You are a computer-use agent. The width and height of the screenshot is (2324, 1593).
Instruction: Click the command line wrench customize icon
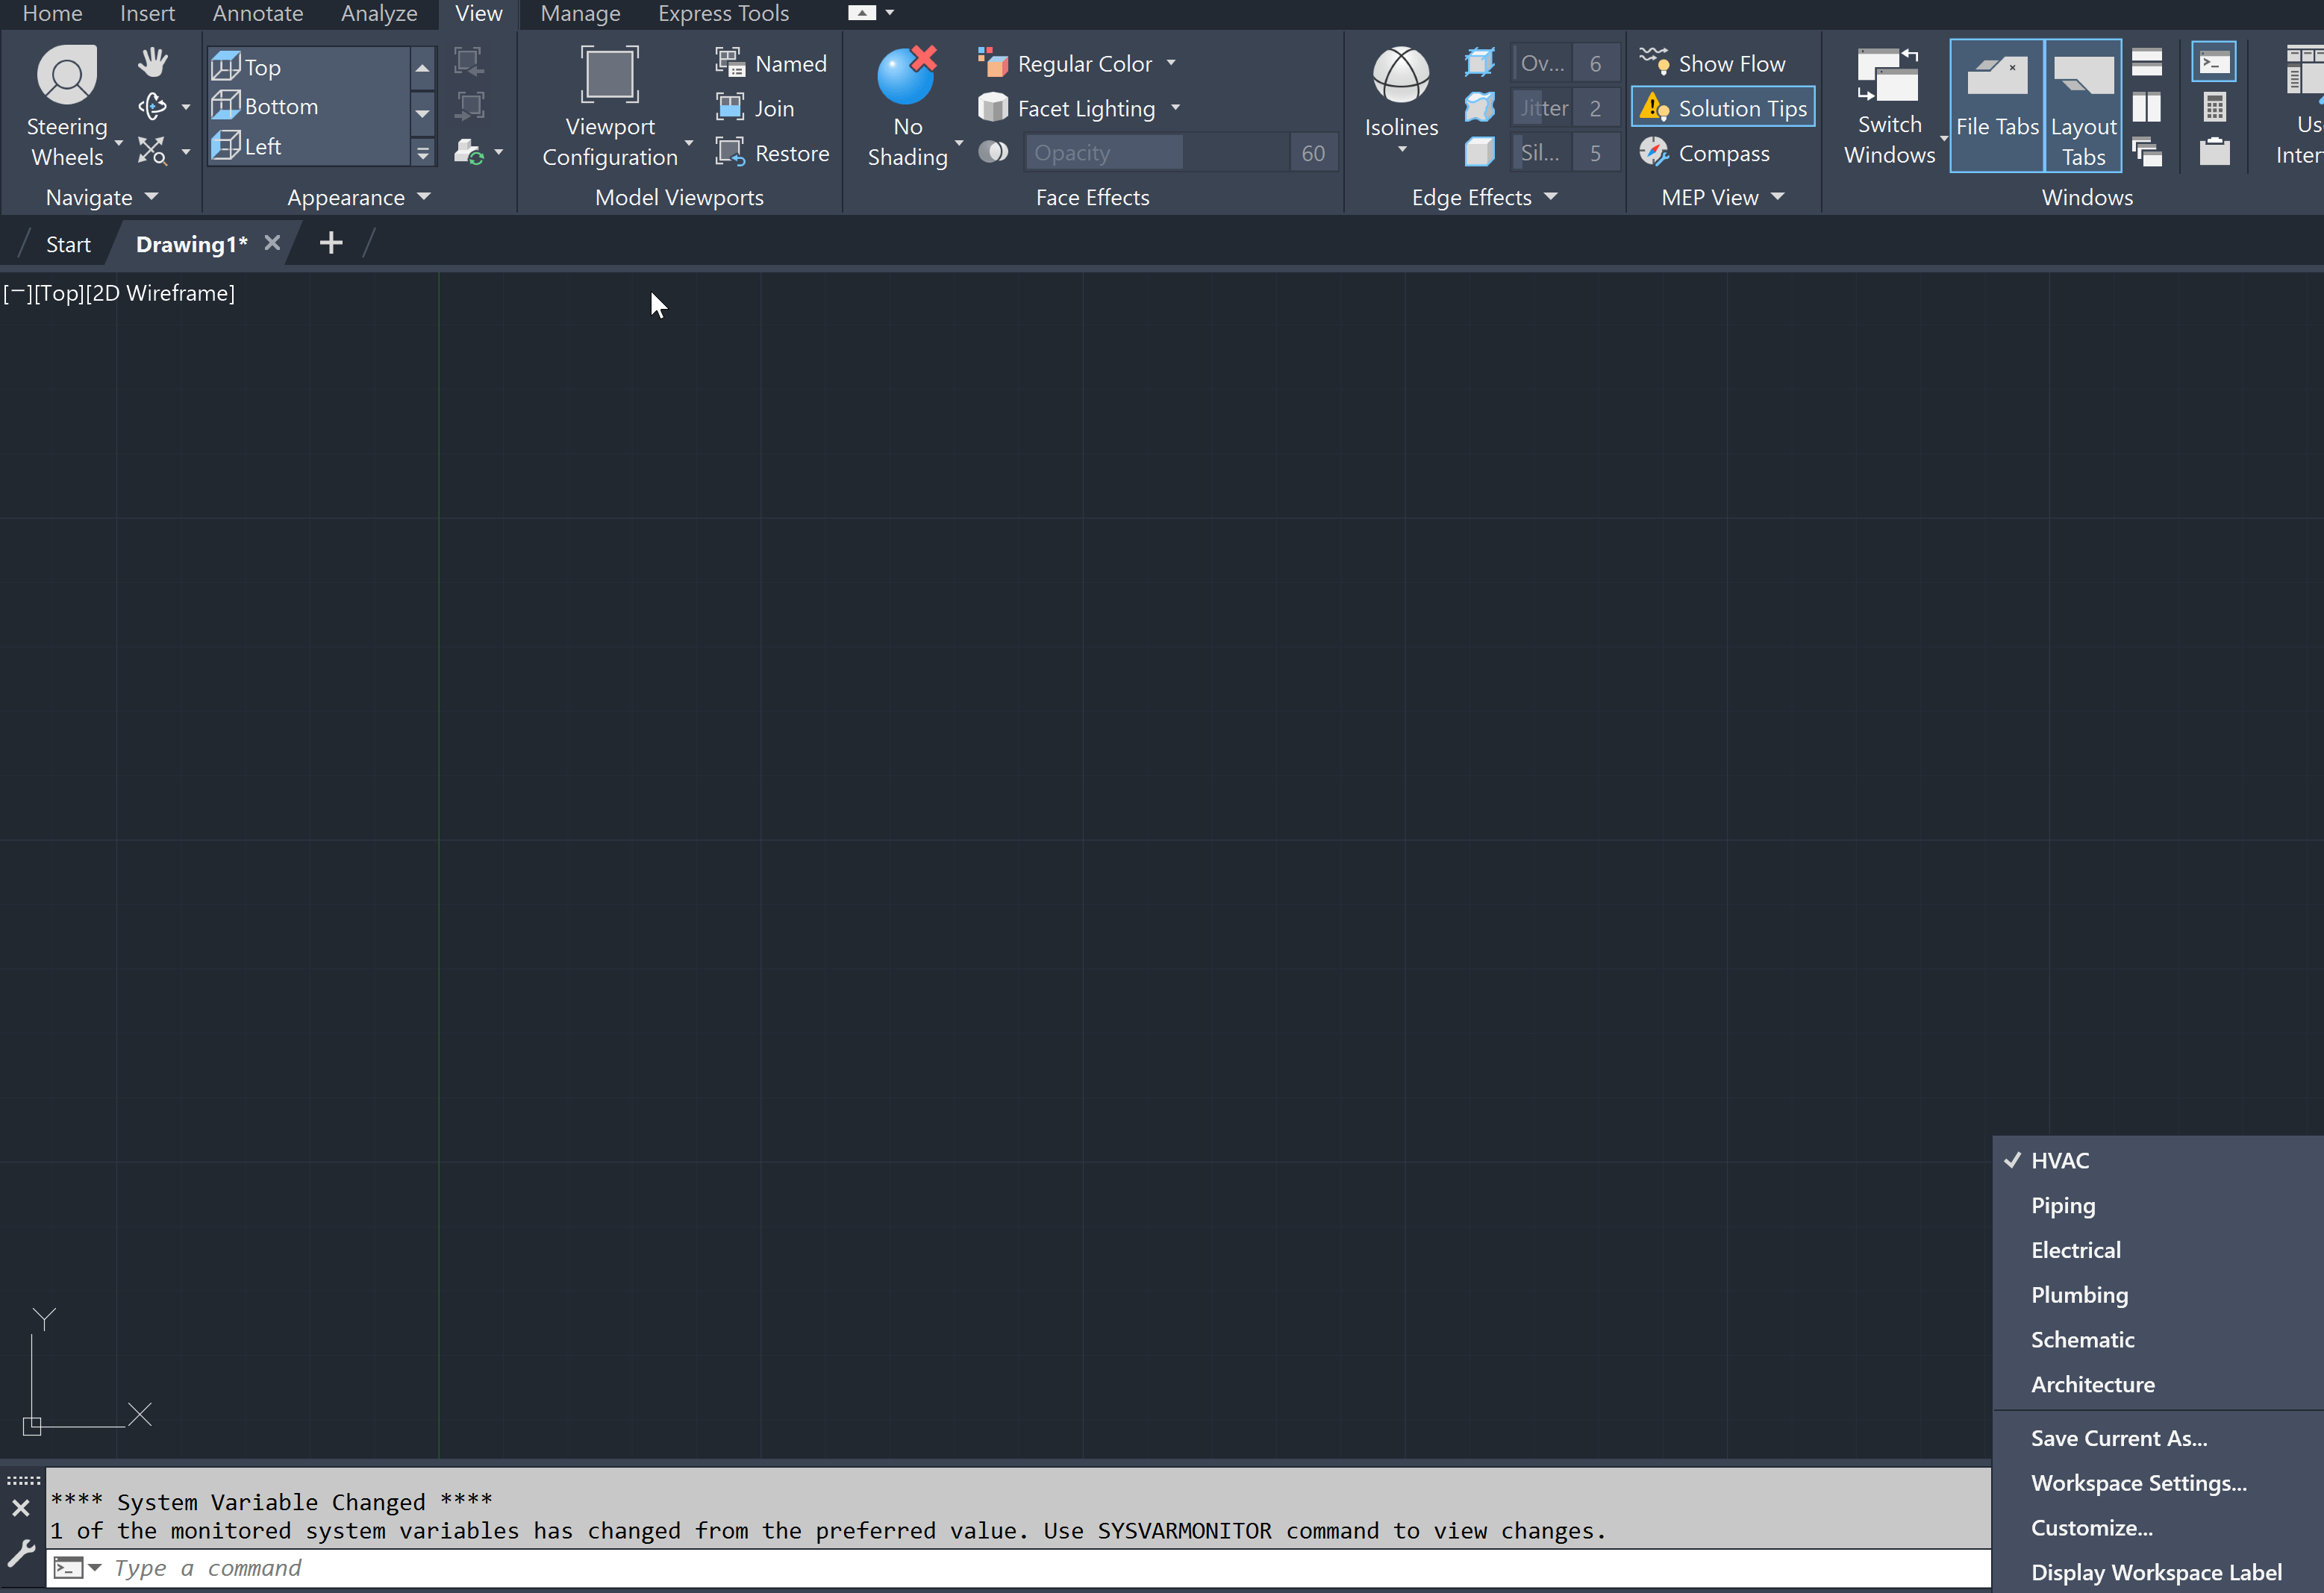point(21,1553)
